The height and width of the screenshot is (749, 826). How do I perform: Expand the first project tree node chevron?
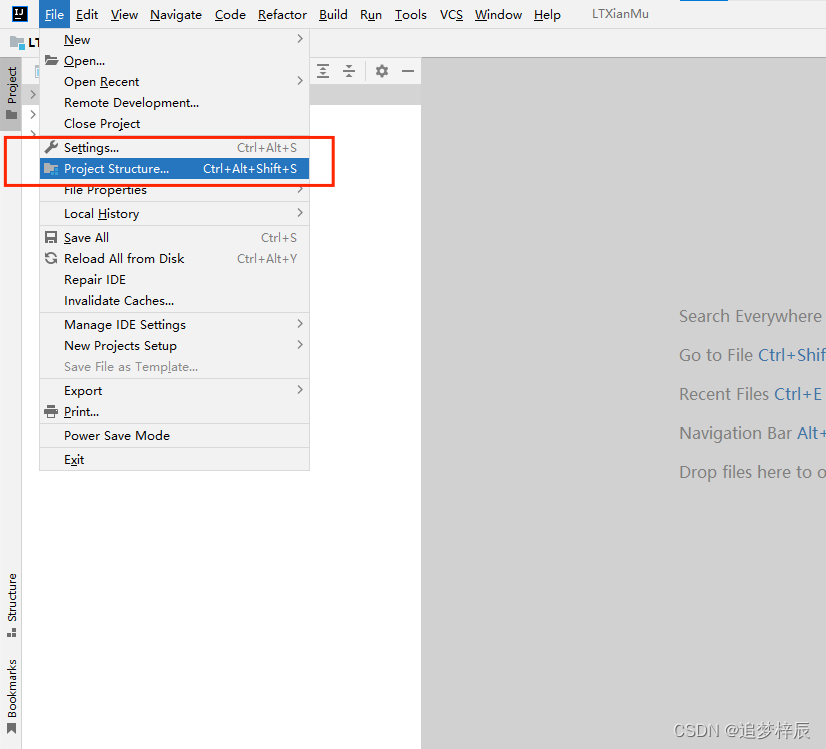click(33, 94)
